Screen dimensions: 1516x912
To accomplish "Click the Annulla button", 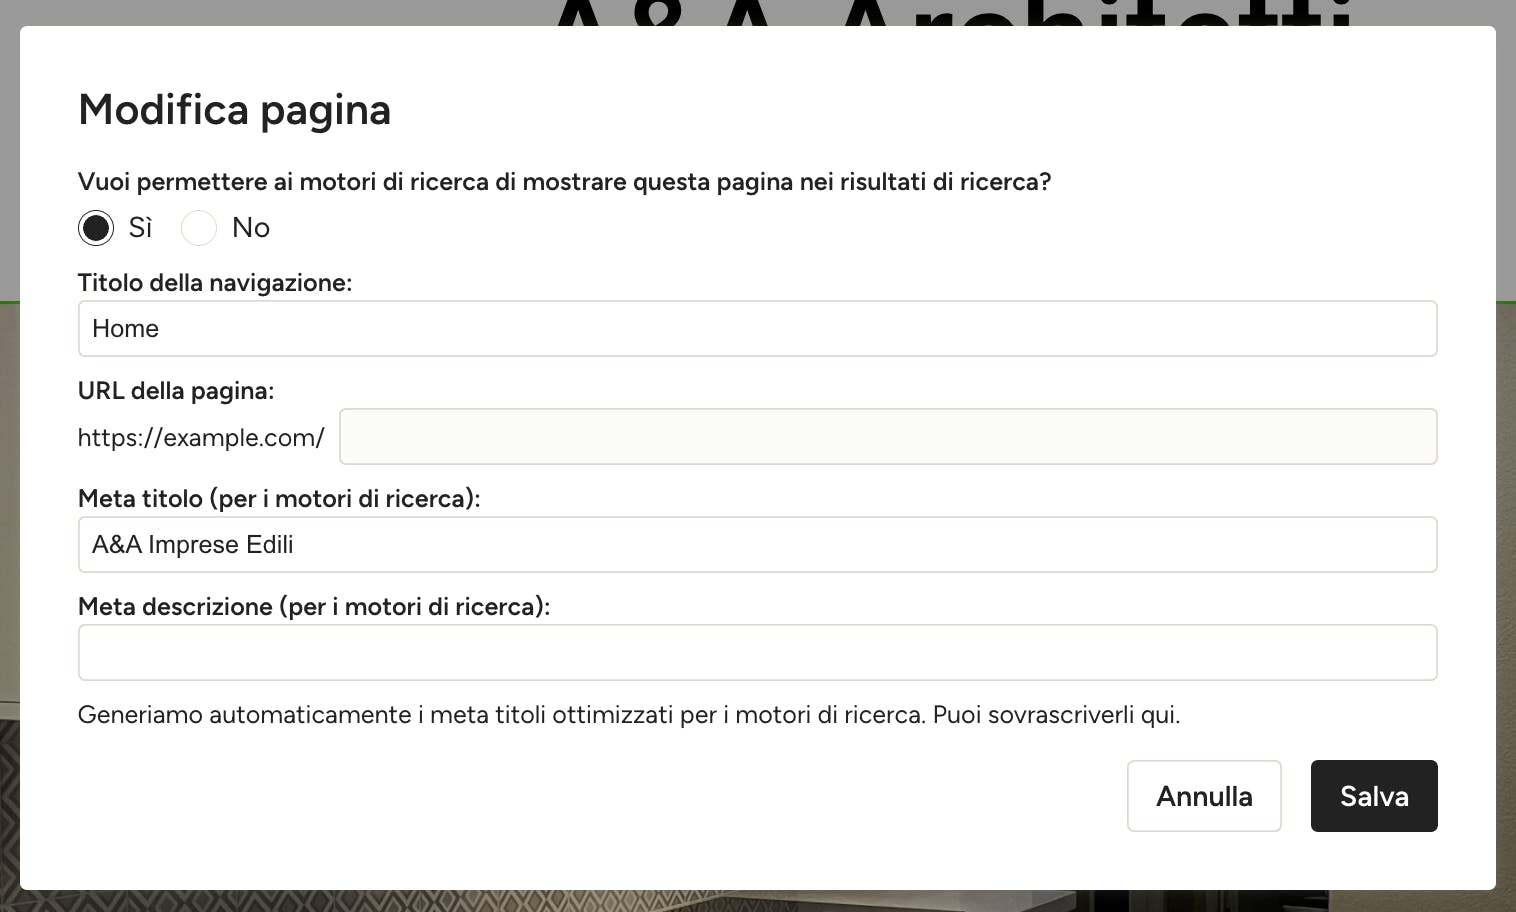I will point(1204,796).
